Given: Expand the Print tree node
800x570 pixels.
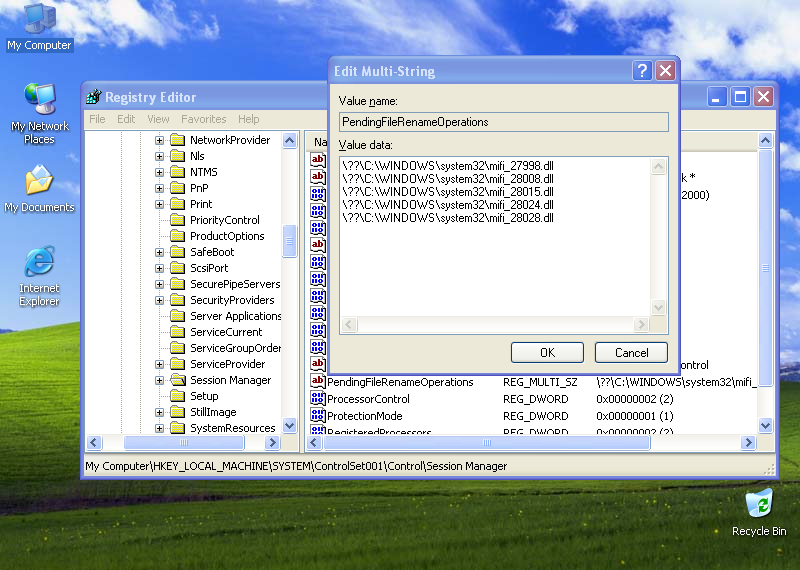Looking at the screenshot, I should [x=159, y=204].
